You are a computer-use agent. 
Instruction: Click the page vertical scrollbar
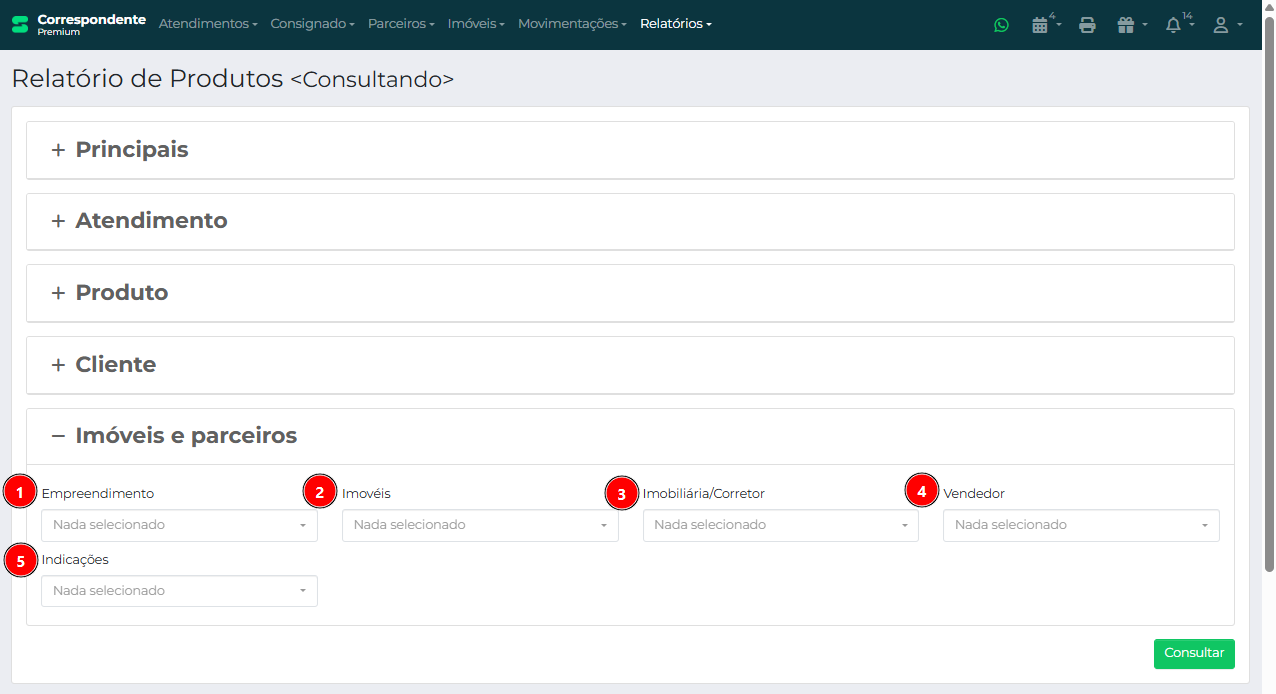[x=1269, y=300]
